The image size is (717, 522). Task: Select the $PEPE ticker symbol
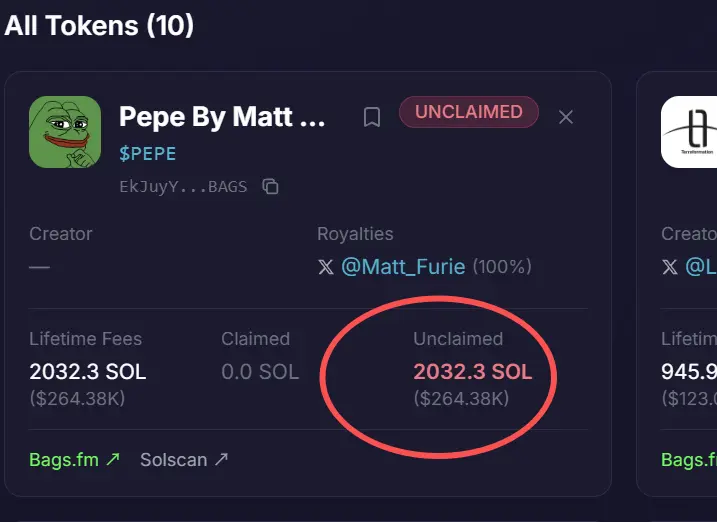tap(147, 154)
